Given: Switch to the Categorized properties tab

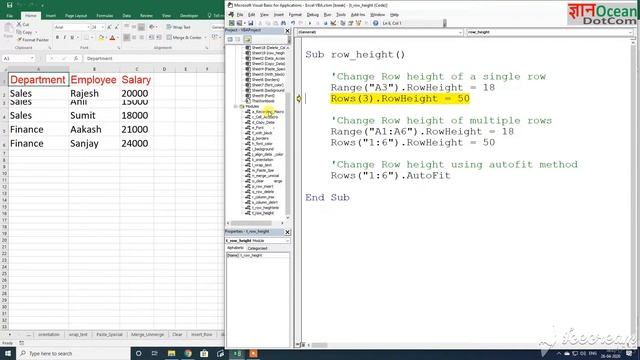Looking at the screenshot, I should point(258,248).
